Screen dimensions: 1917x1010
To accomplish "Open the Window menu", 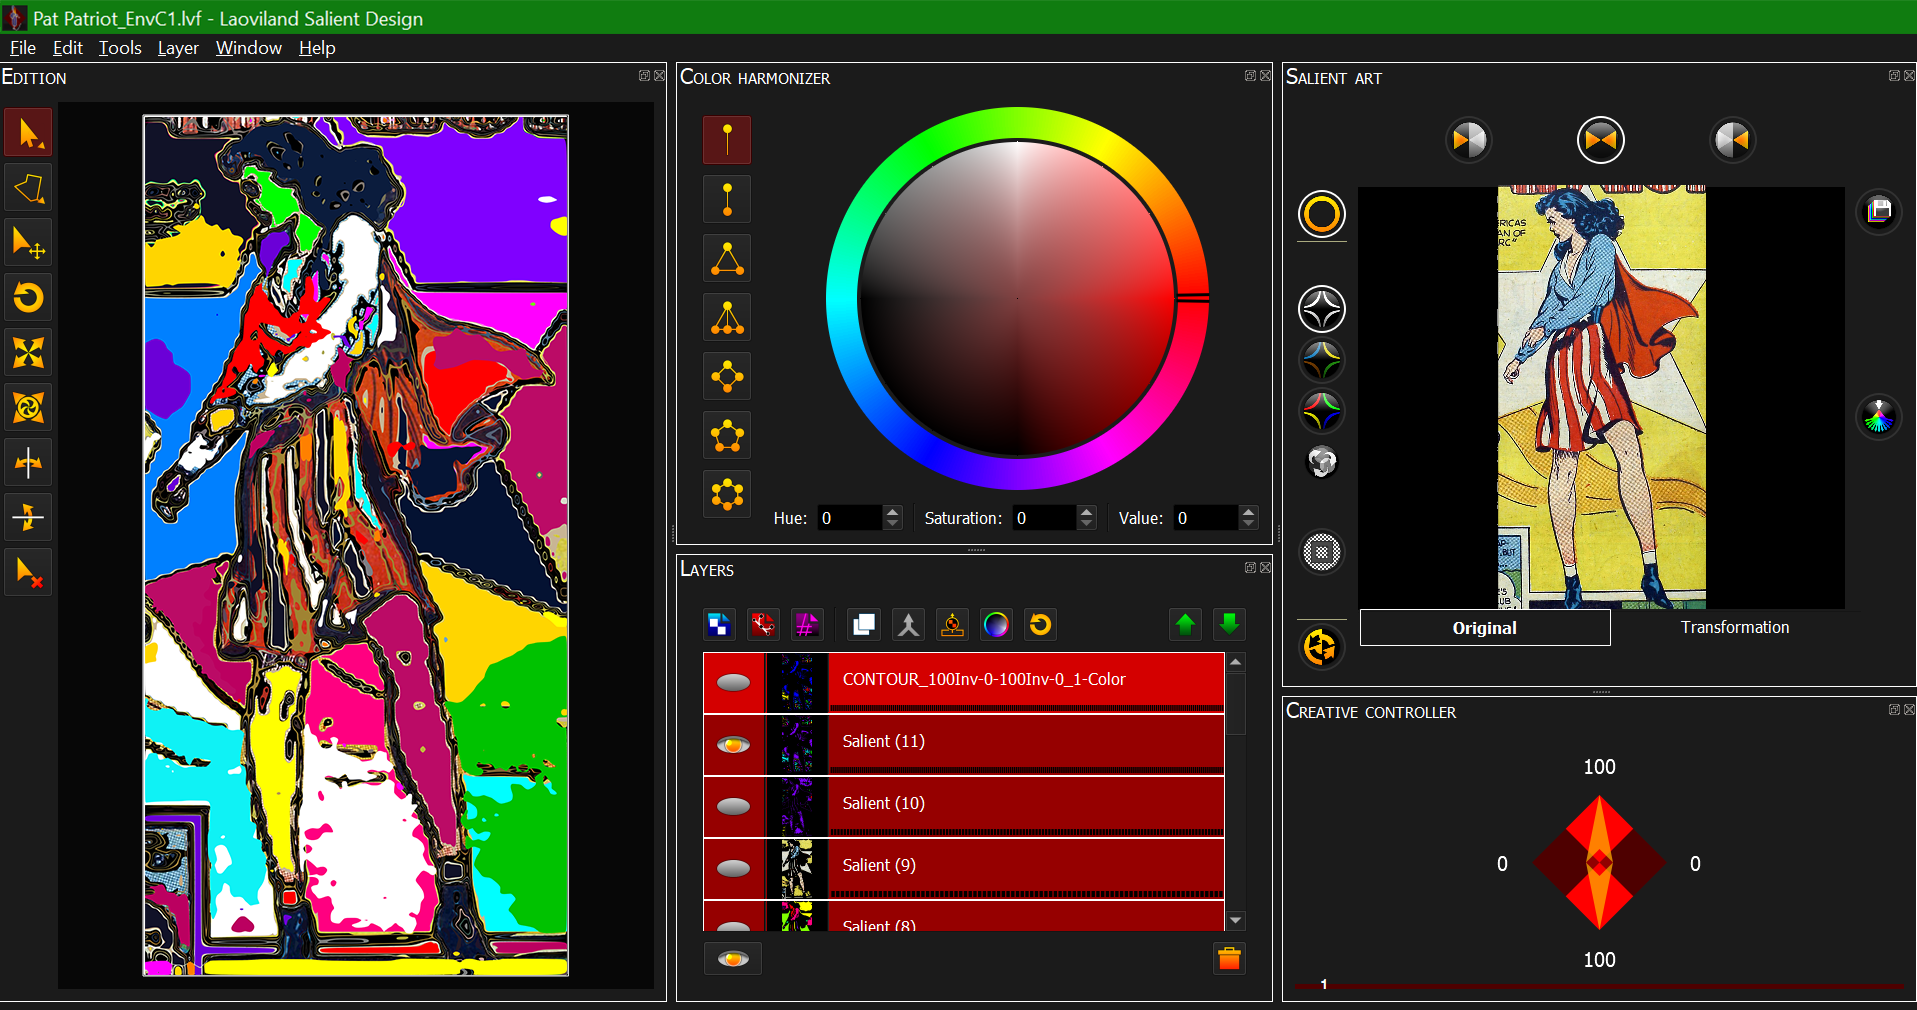I will click(x=248, y=48).
